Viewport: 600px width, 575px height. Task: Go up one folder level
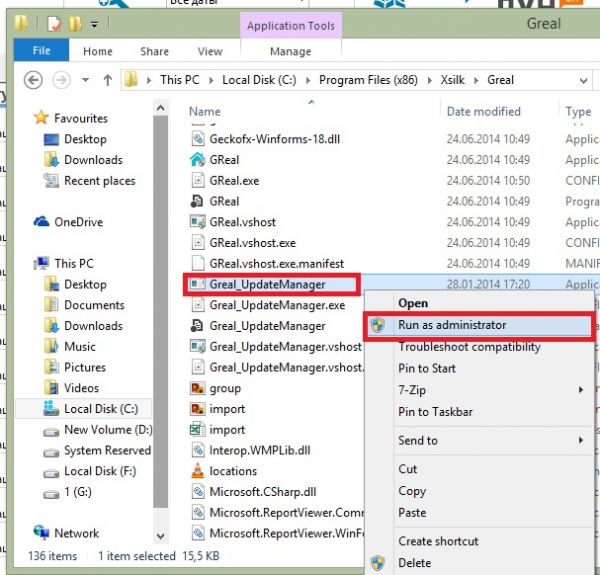(x=108, y=80)
